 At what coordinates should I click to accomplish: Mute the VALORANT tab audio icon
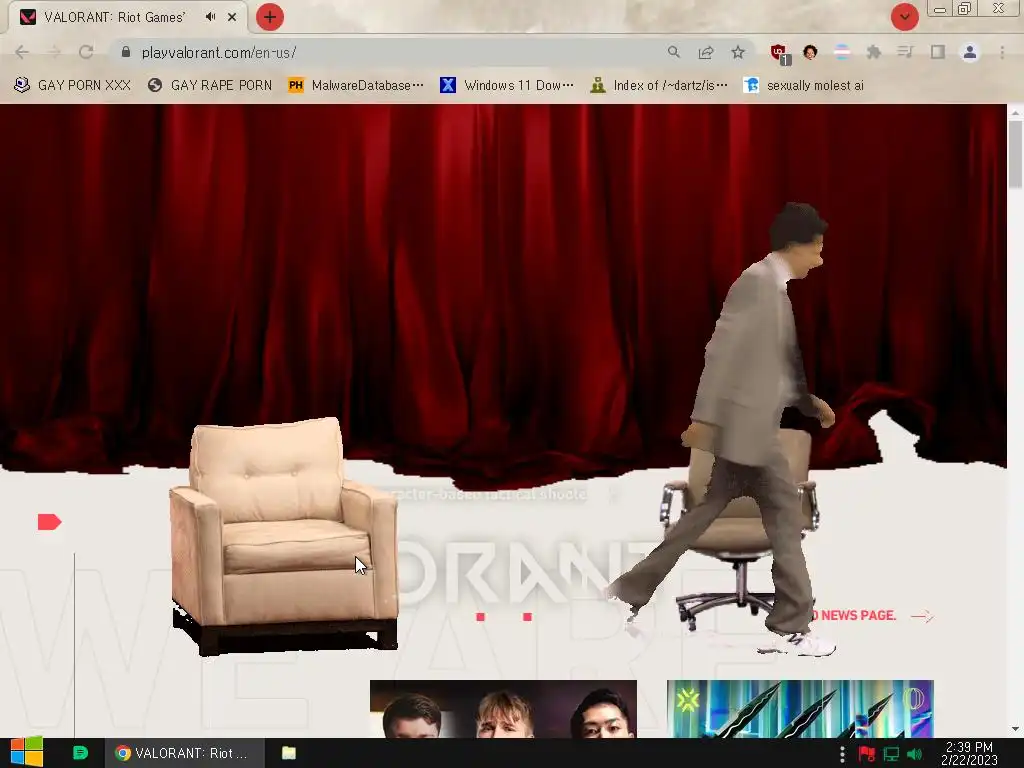click(210, 17)
